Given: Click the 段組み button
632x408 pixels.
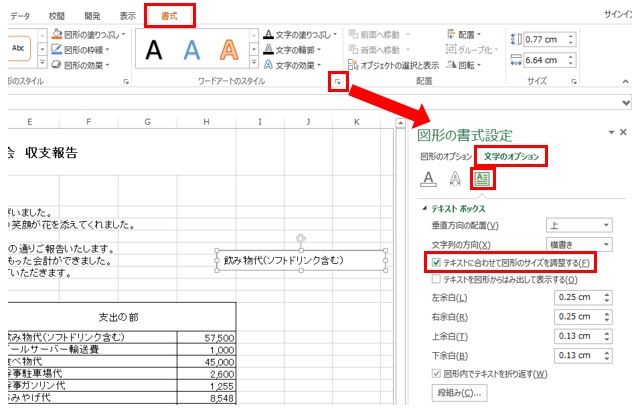Looking at the screenshot, I should (x=459, y=393).
